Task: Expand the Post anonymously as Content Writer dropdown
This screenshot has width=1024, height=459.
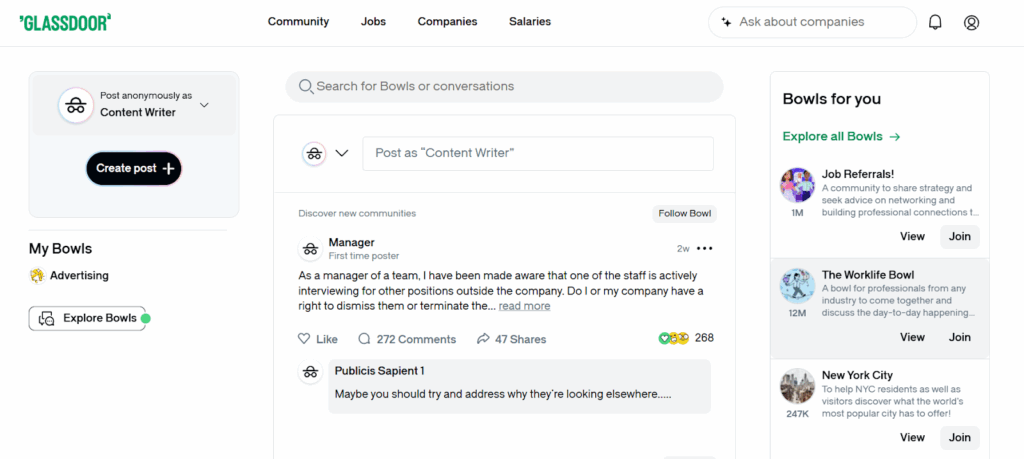Action: click(204, 104)
